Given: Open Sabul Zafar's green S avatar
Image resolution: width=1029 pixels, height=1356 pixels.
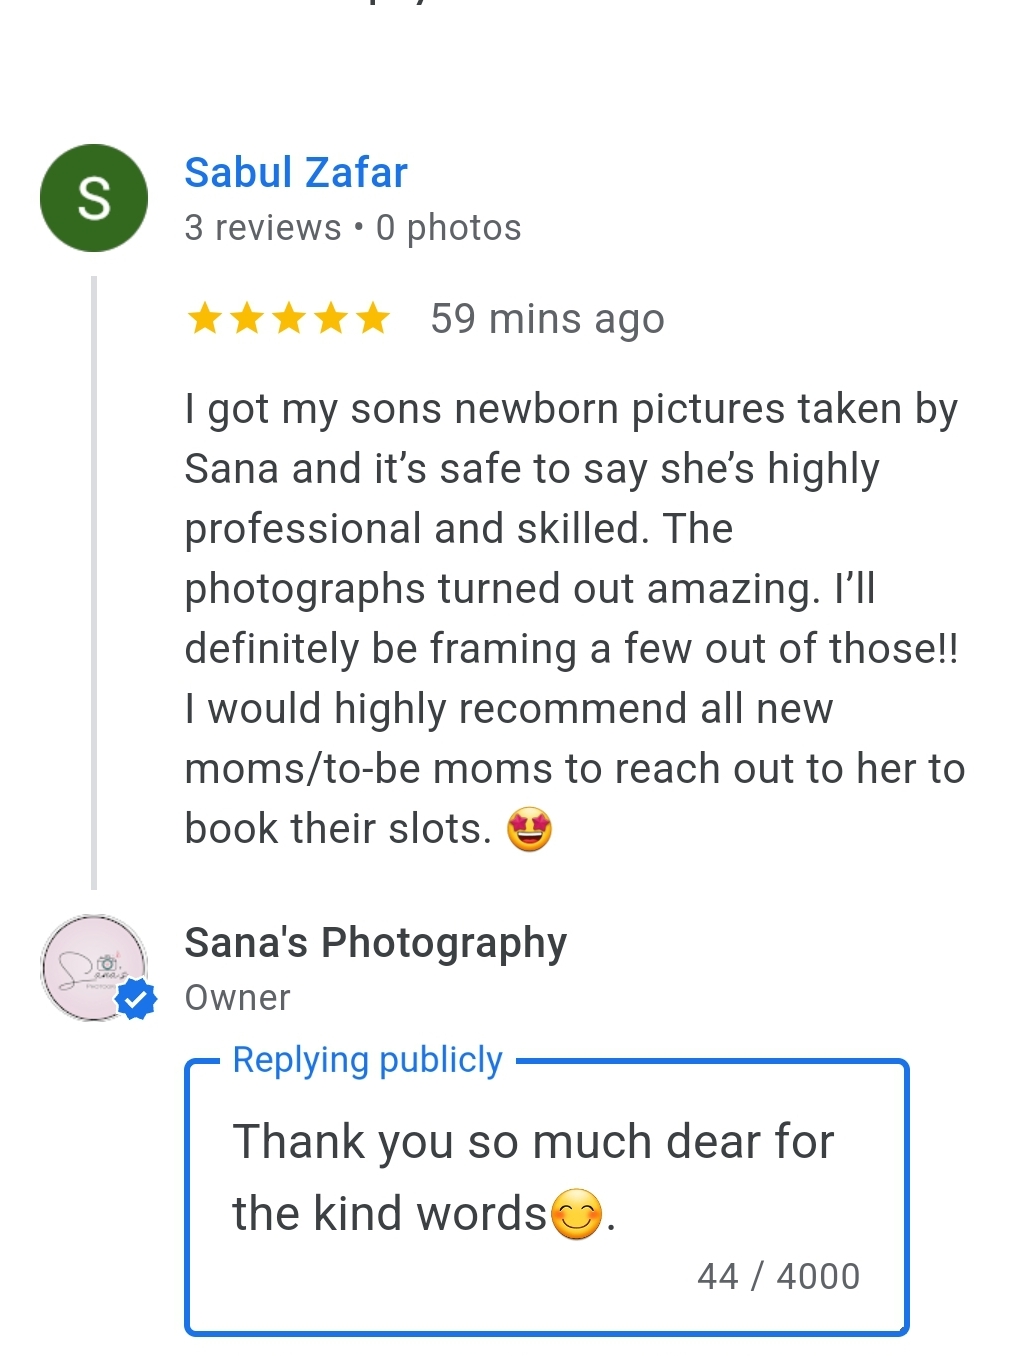Looking at the screenshot, I should pyautogui.click(x=94, y=198).
